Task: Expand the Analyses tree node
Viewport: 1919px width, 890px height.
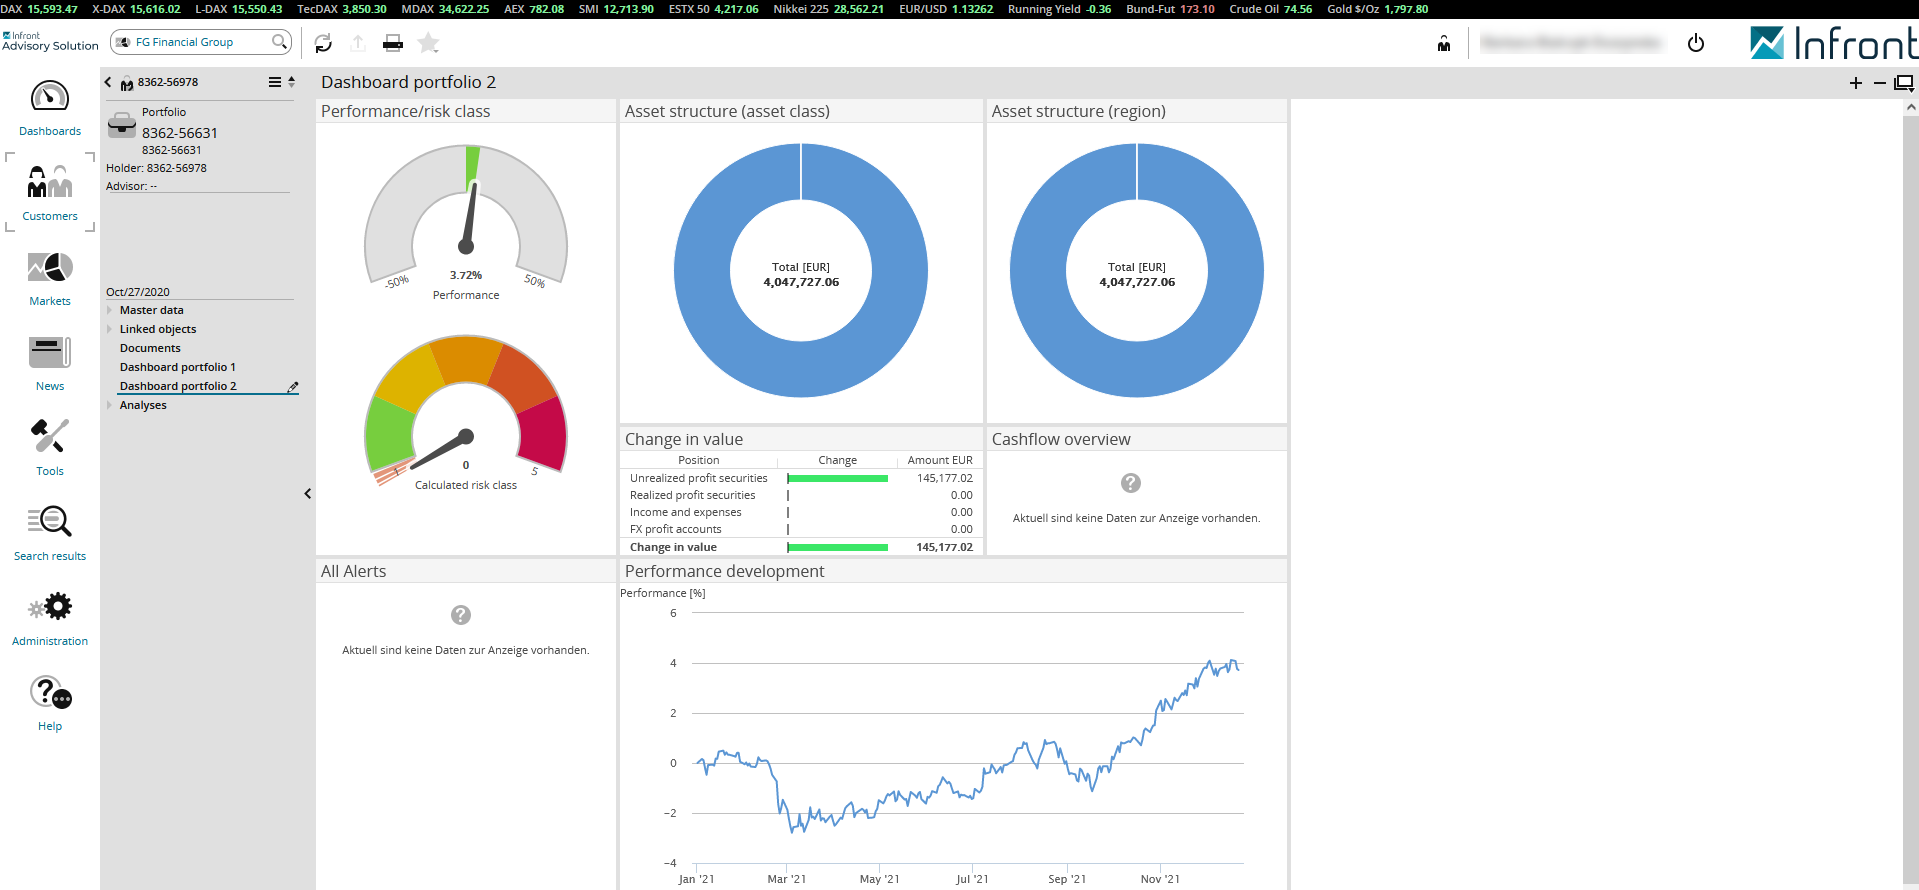Action: pos(110,406)
